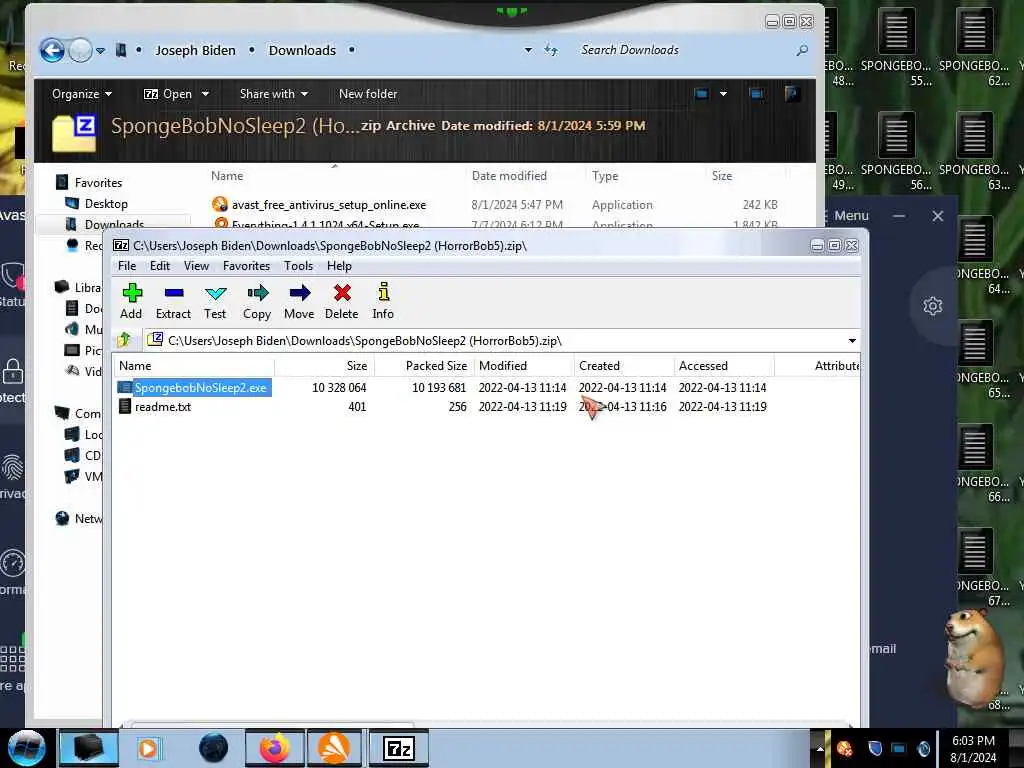Click the Back arrow in Explorer window

tap(52, 50)
